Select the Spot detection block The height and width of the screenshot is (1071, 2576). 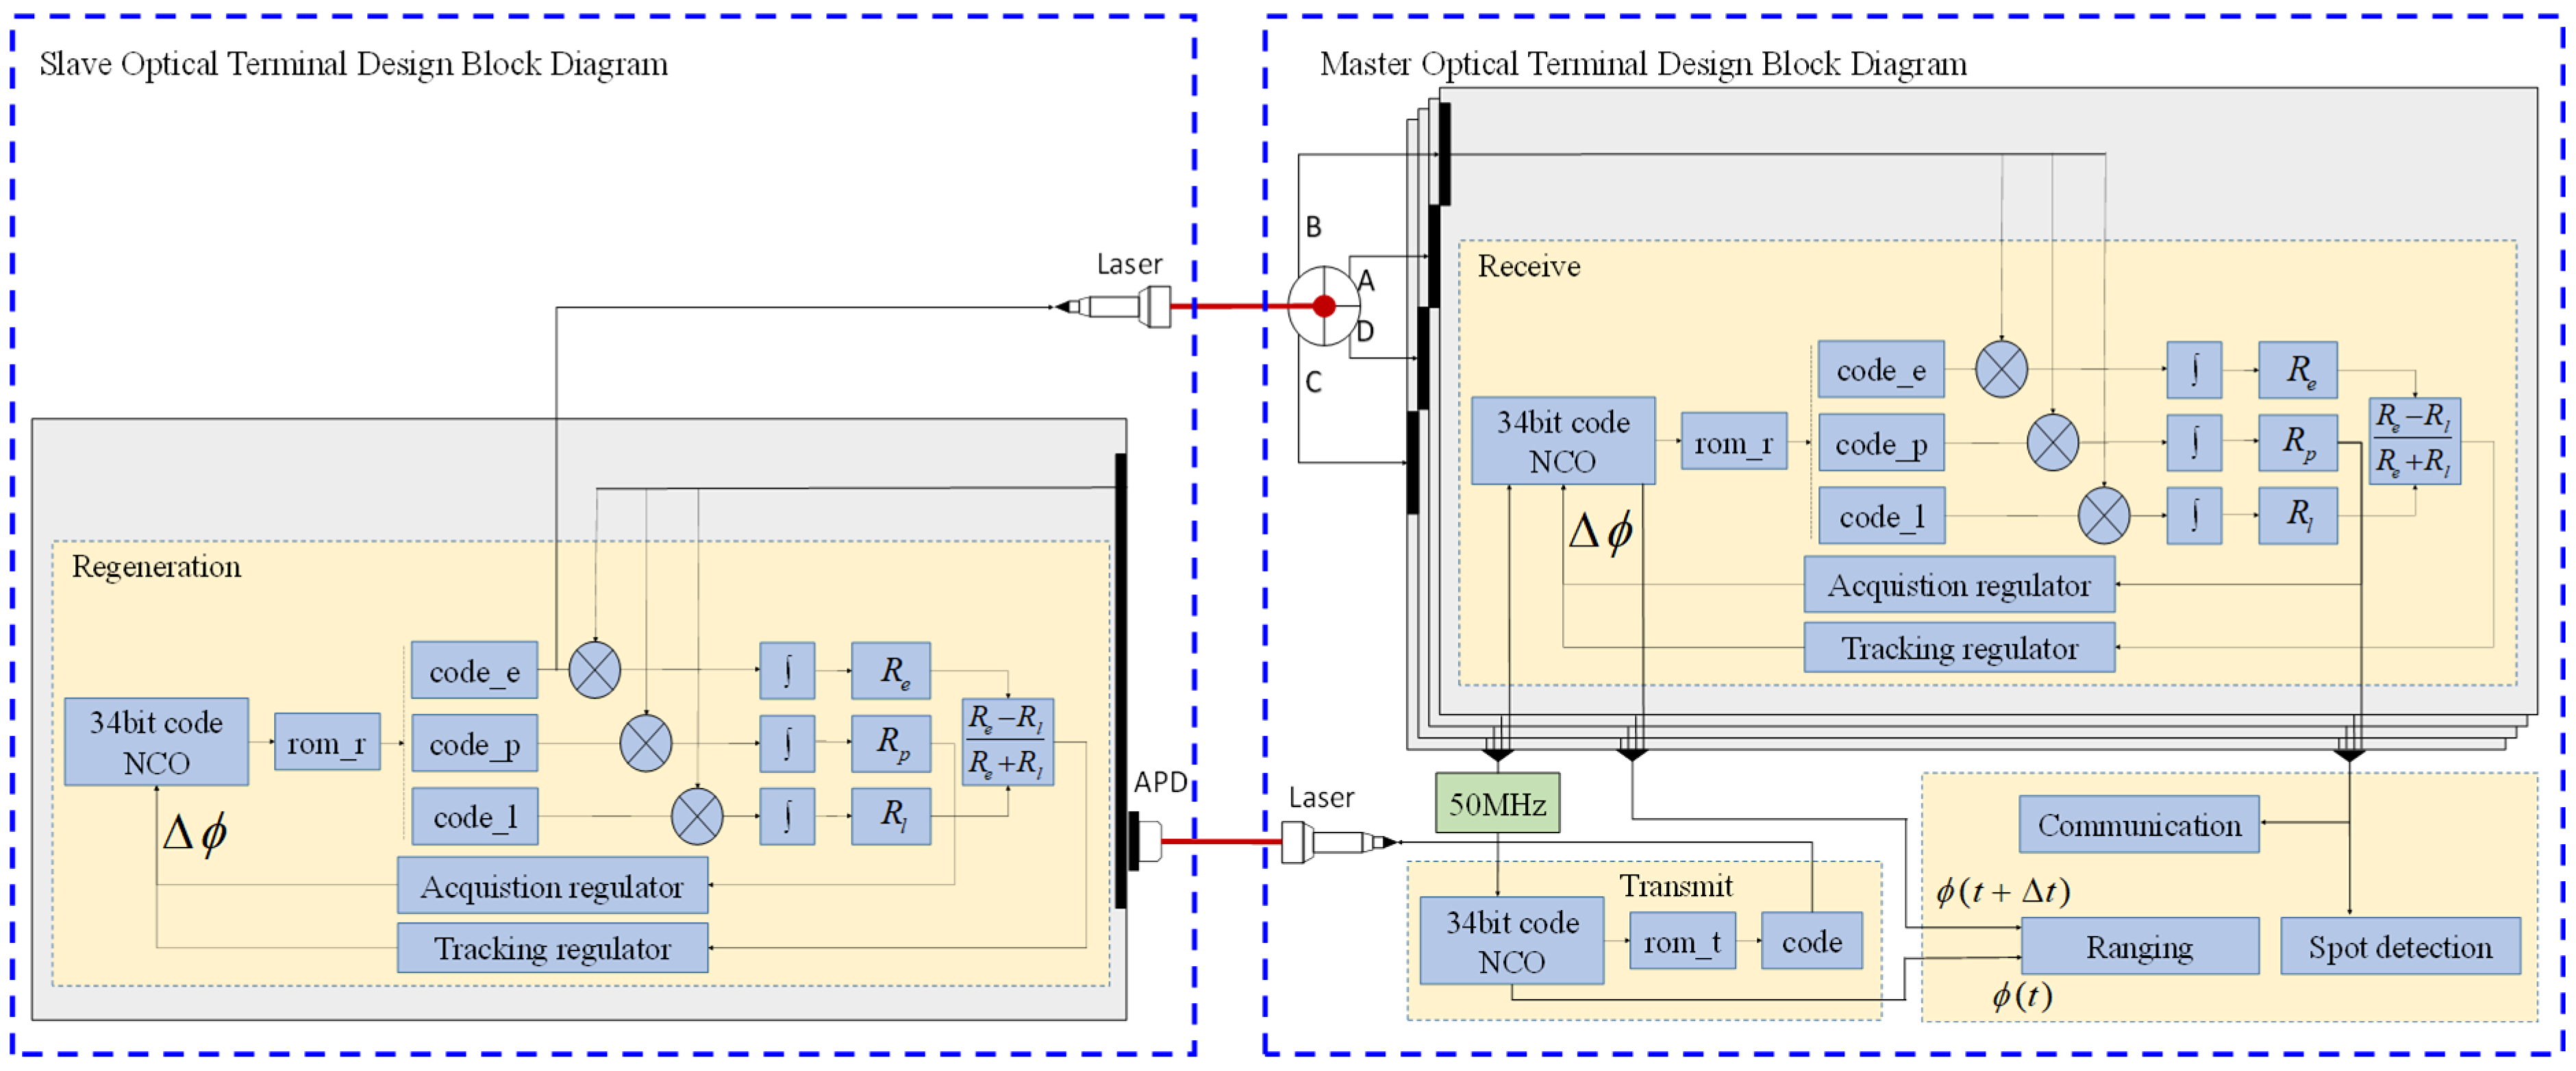pos(2399,946)
